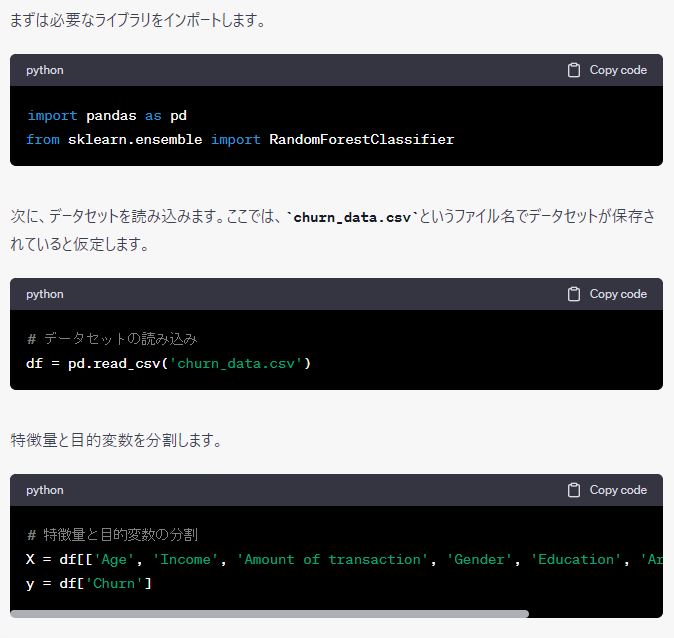Click the RandomForestClassifier word in the code

(361, 139)
